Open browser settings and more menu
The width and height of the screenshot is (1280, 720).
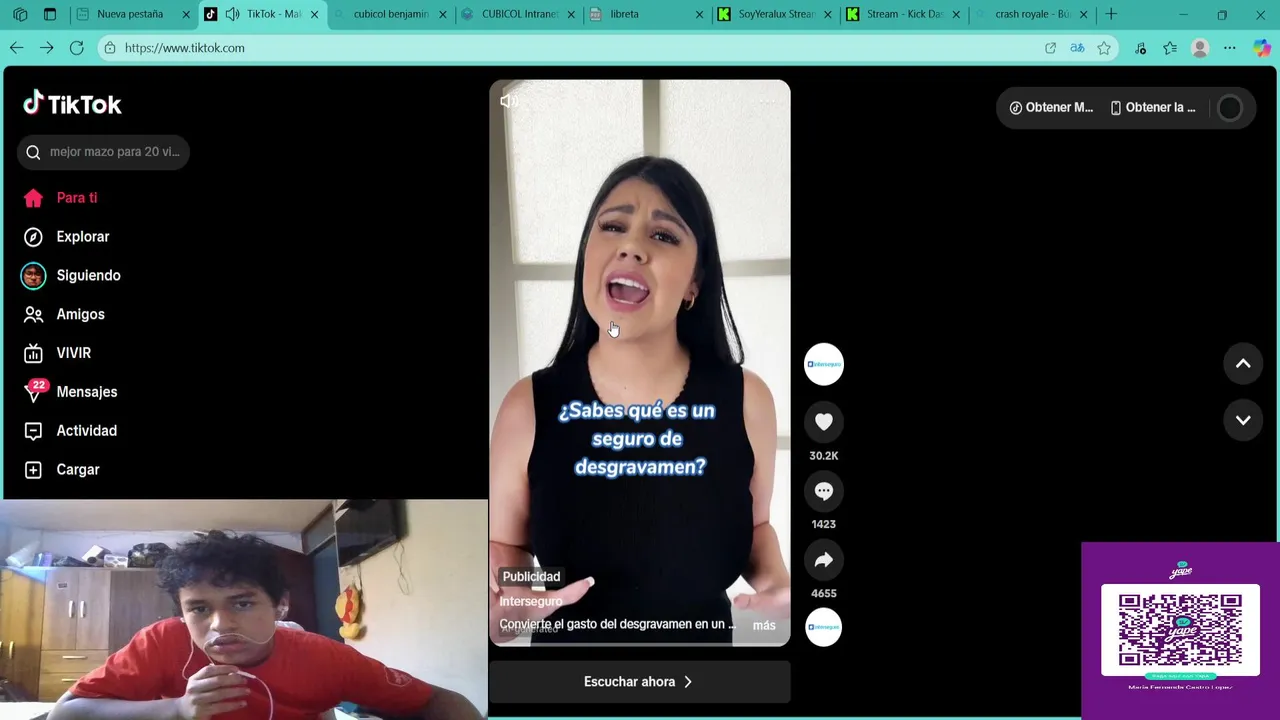click(1230, 48)
